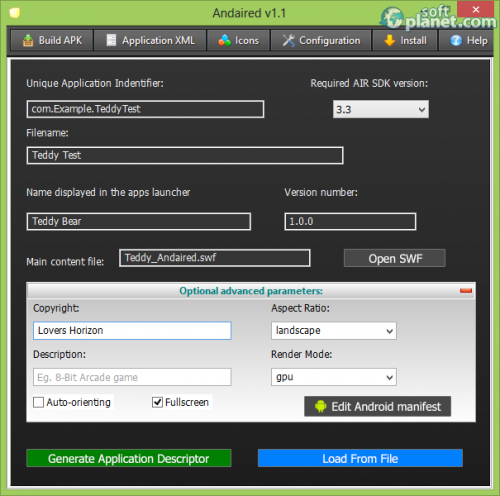Close the Andaired window
Image resolution: width=500 pixels, height=496 pixels.
tap(476, 9)
